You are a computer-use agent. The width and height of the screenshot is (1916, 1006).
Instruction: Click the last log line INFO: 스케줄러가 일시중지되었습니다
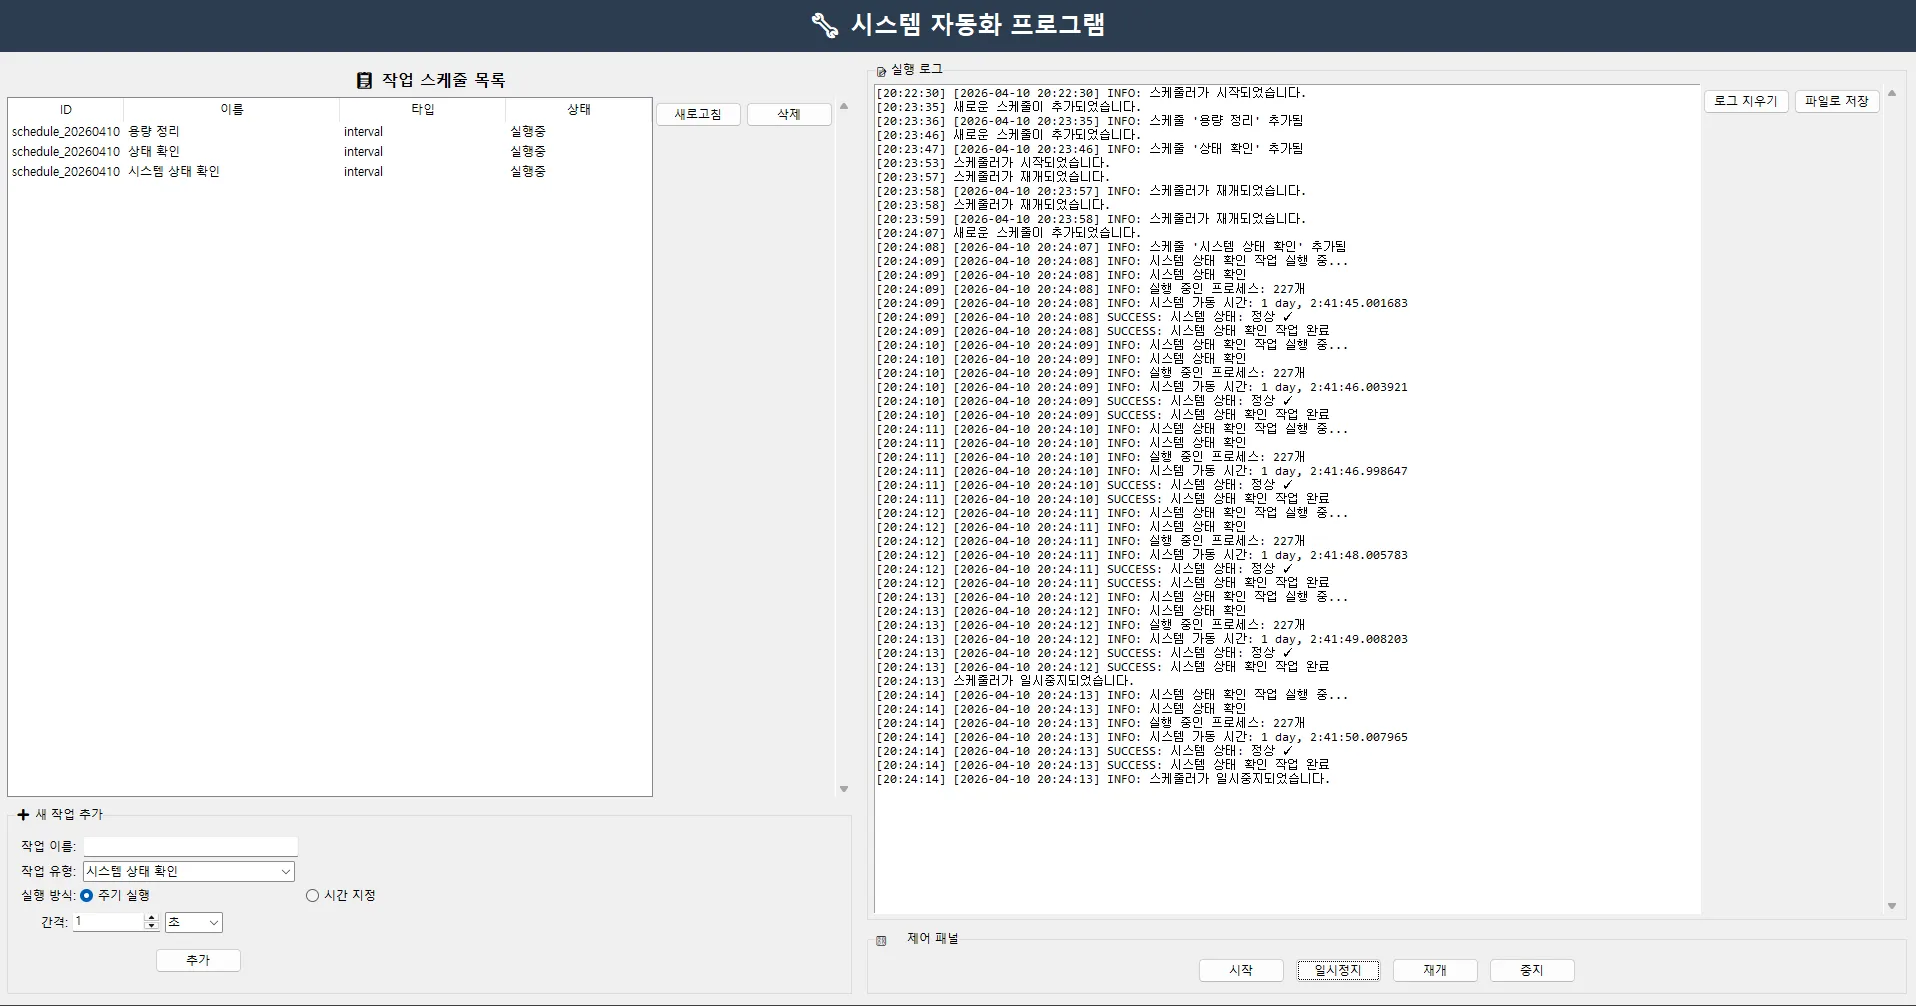(x=1103, y=779)
